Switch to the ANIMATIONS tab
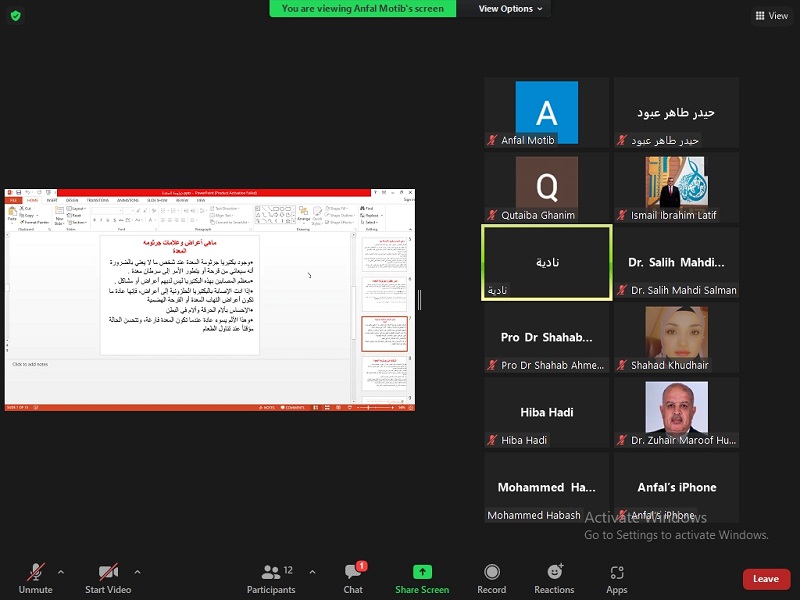800x600 pixels. [x=128, y=200]
